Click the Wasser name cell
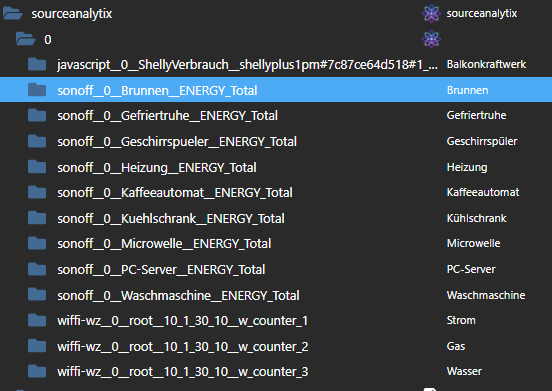Viewport: 552px width, 391px height. tap(464, 372)
